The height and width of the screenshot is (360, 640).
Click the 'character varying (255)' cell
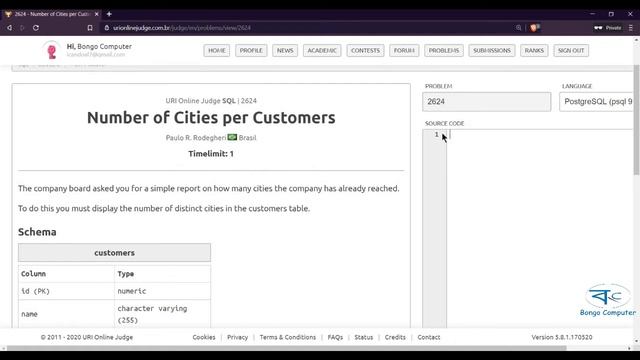pyautogui.click(x=162, y=314)
